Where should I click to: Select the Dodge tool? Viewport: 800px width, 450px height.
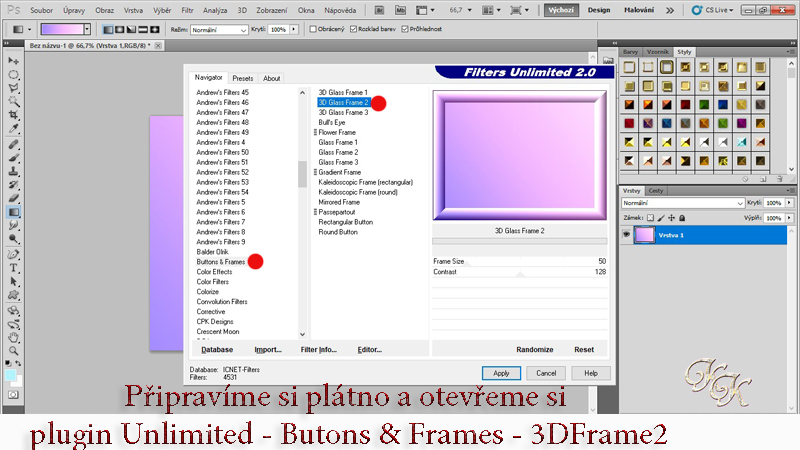[13, 239]
